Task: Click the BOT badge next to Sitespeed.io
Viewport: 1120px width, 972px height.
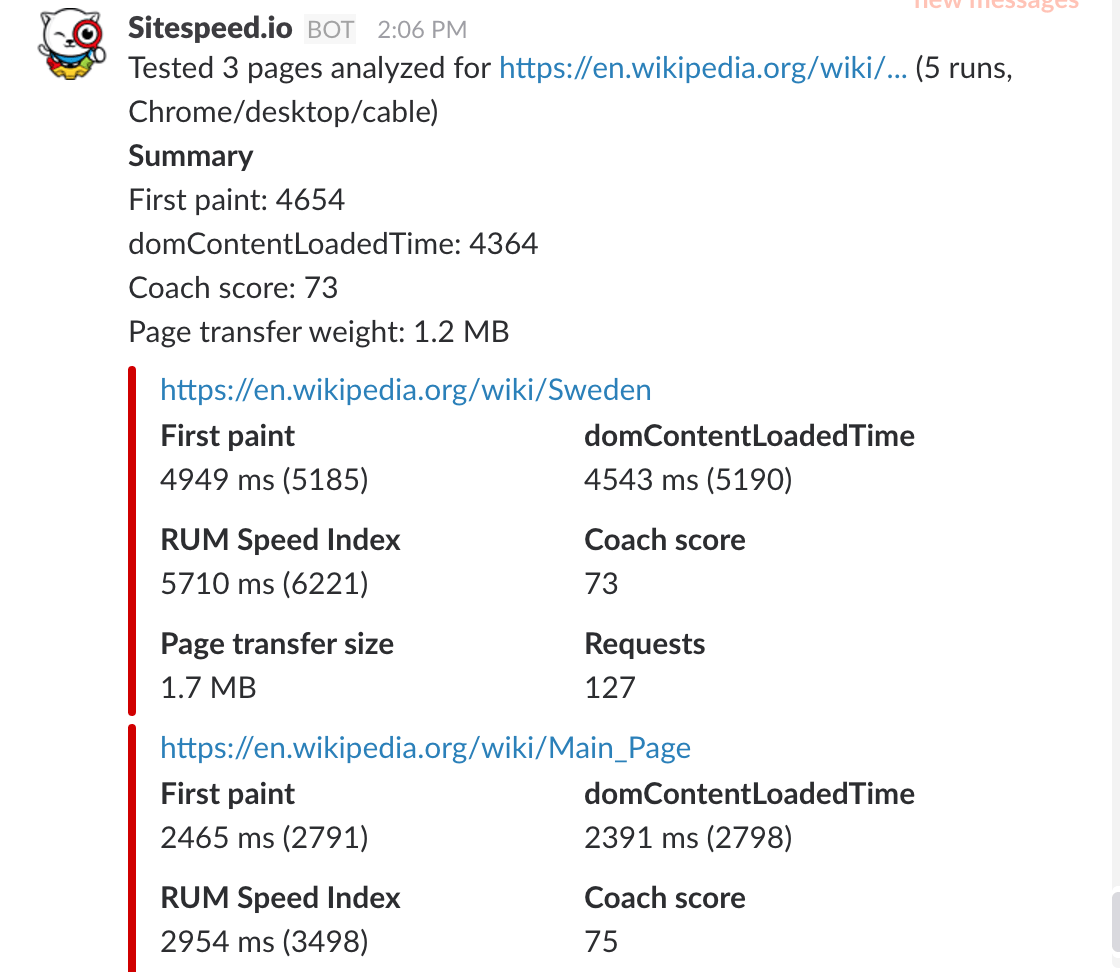Action: tap(330, 29)
